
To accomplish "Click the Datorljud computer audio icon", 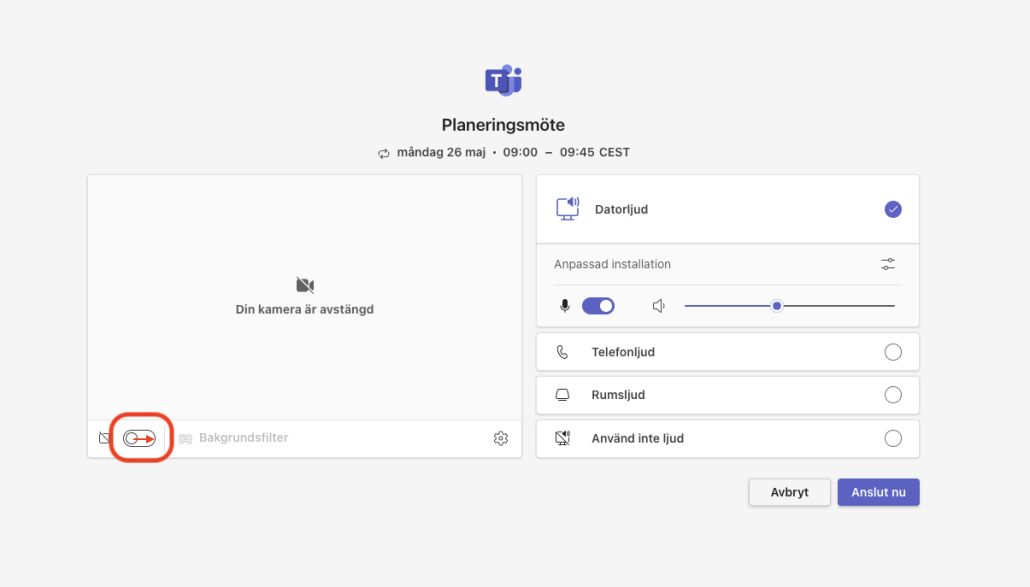I will [567, 209].
